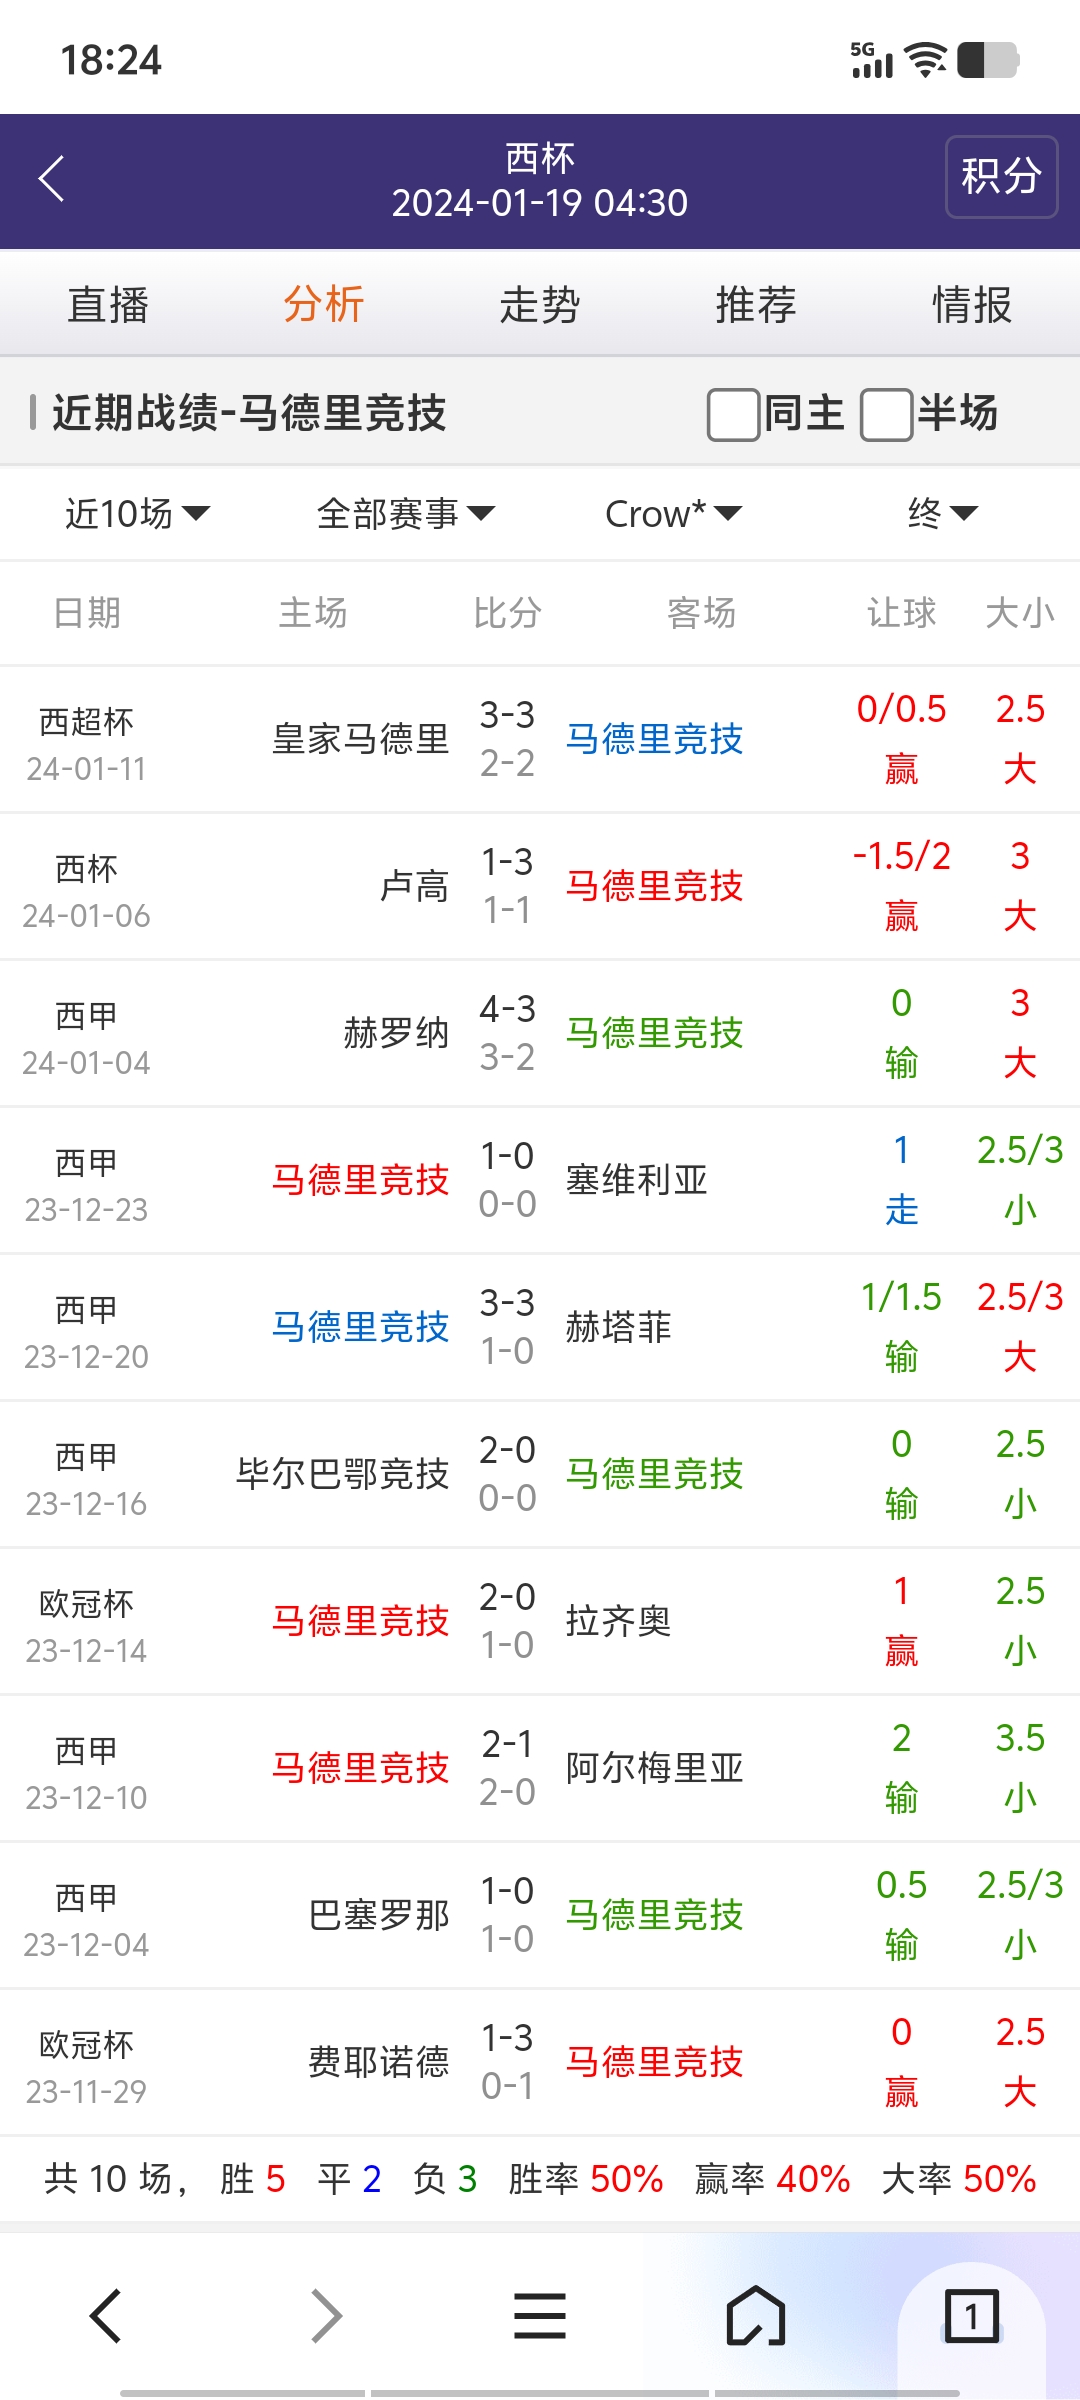Open the 全部赛事 filter dropdown

[405, 514]
